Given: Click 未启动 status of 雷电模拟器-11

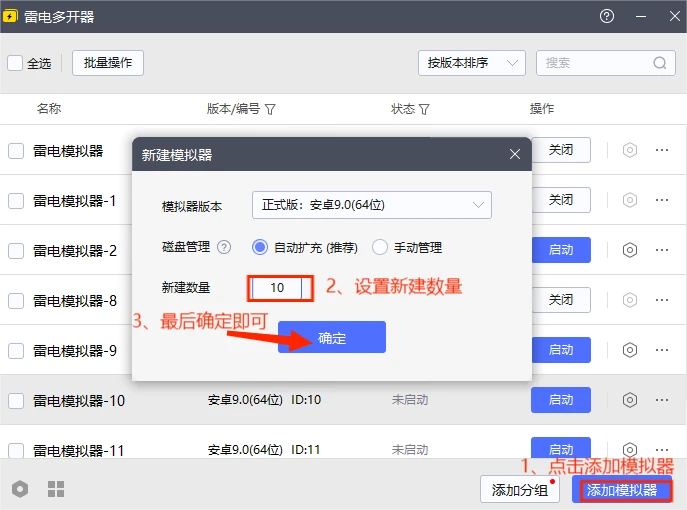Looking at the screenshot, I should point(410,450).
